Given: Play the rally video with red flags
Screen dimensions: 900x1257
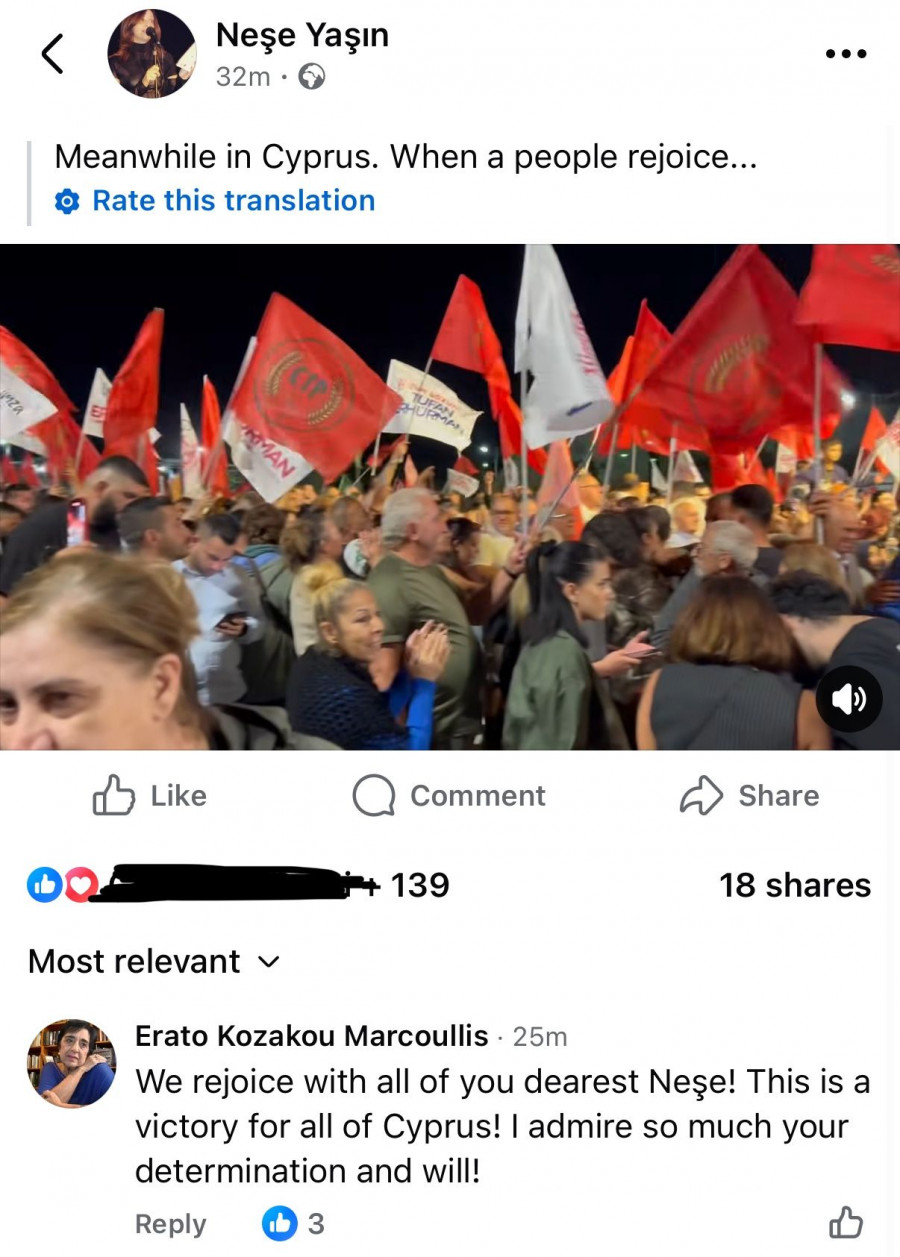Looking at the screenshot, I should [x=450, y=497].
